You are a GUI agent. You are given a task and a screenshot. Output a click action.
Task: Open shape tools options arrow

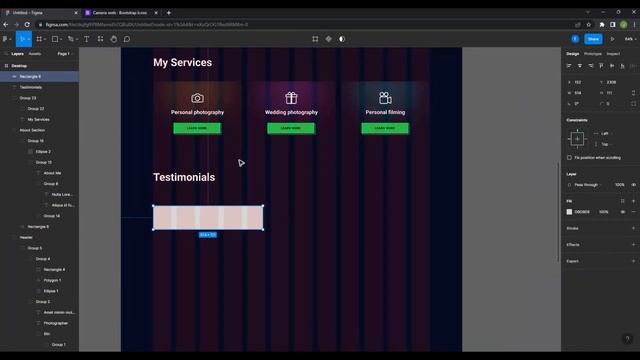coord(61,40)
